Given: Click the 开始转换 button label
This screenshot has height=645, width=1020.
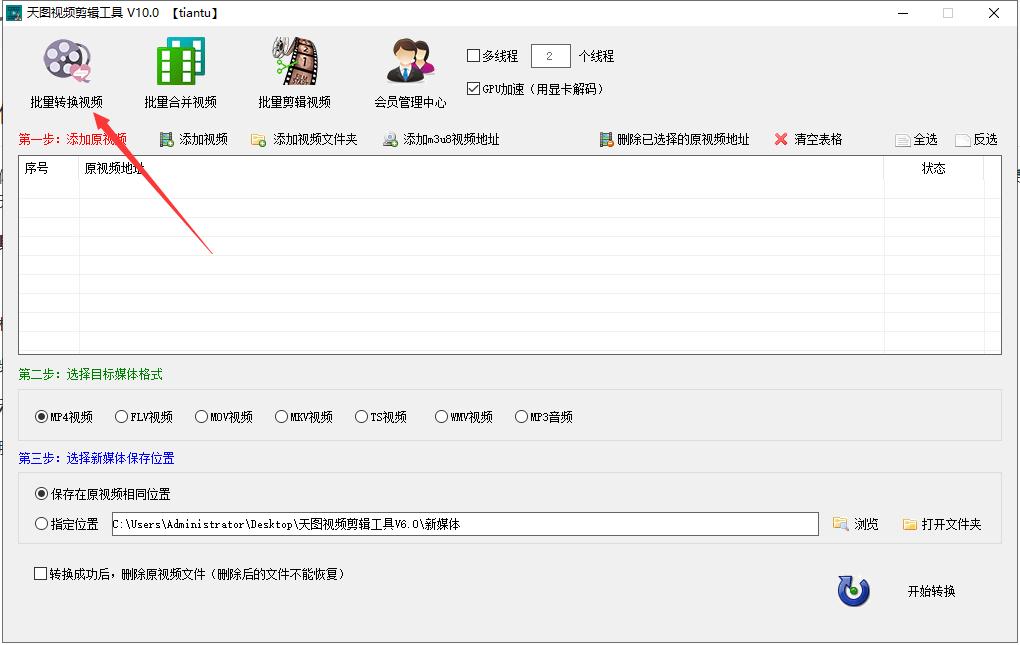Looking at the screenshot, I should [x=932, y=591].
